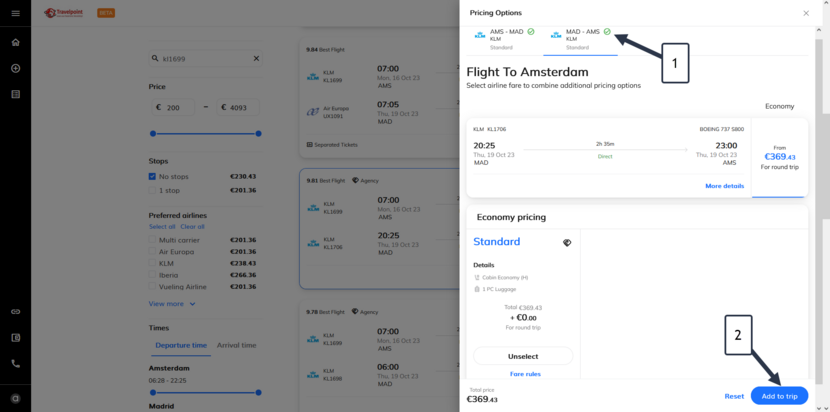Image resolution: width=830 pixels, height=412 pixels.
Task: Switch to AMS - MAD flight tab
Action: pyautogui.click(x=505, y=38)
